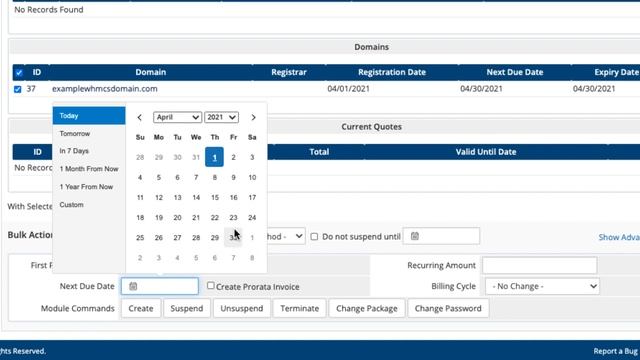Screen dimensions: 640x360
Task: Pick March 31 greyed date in calendar
Action: [x=196, y=157]
